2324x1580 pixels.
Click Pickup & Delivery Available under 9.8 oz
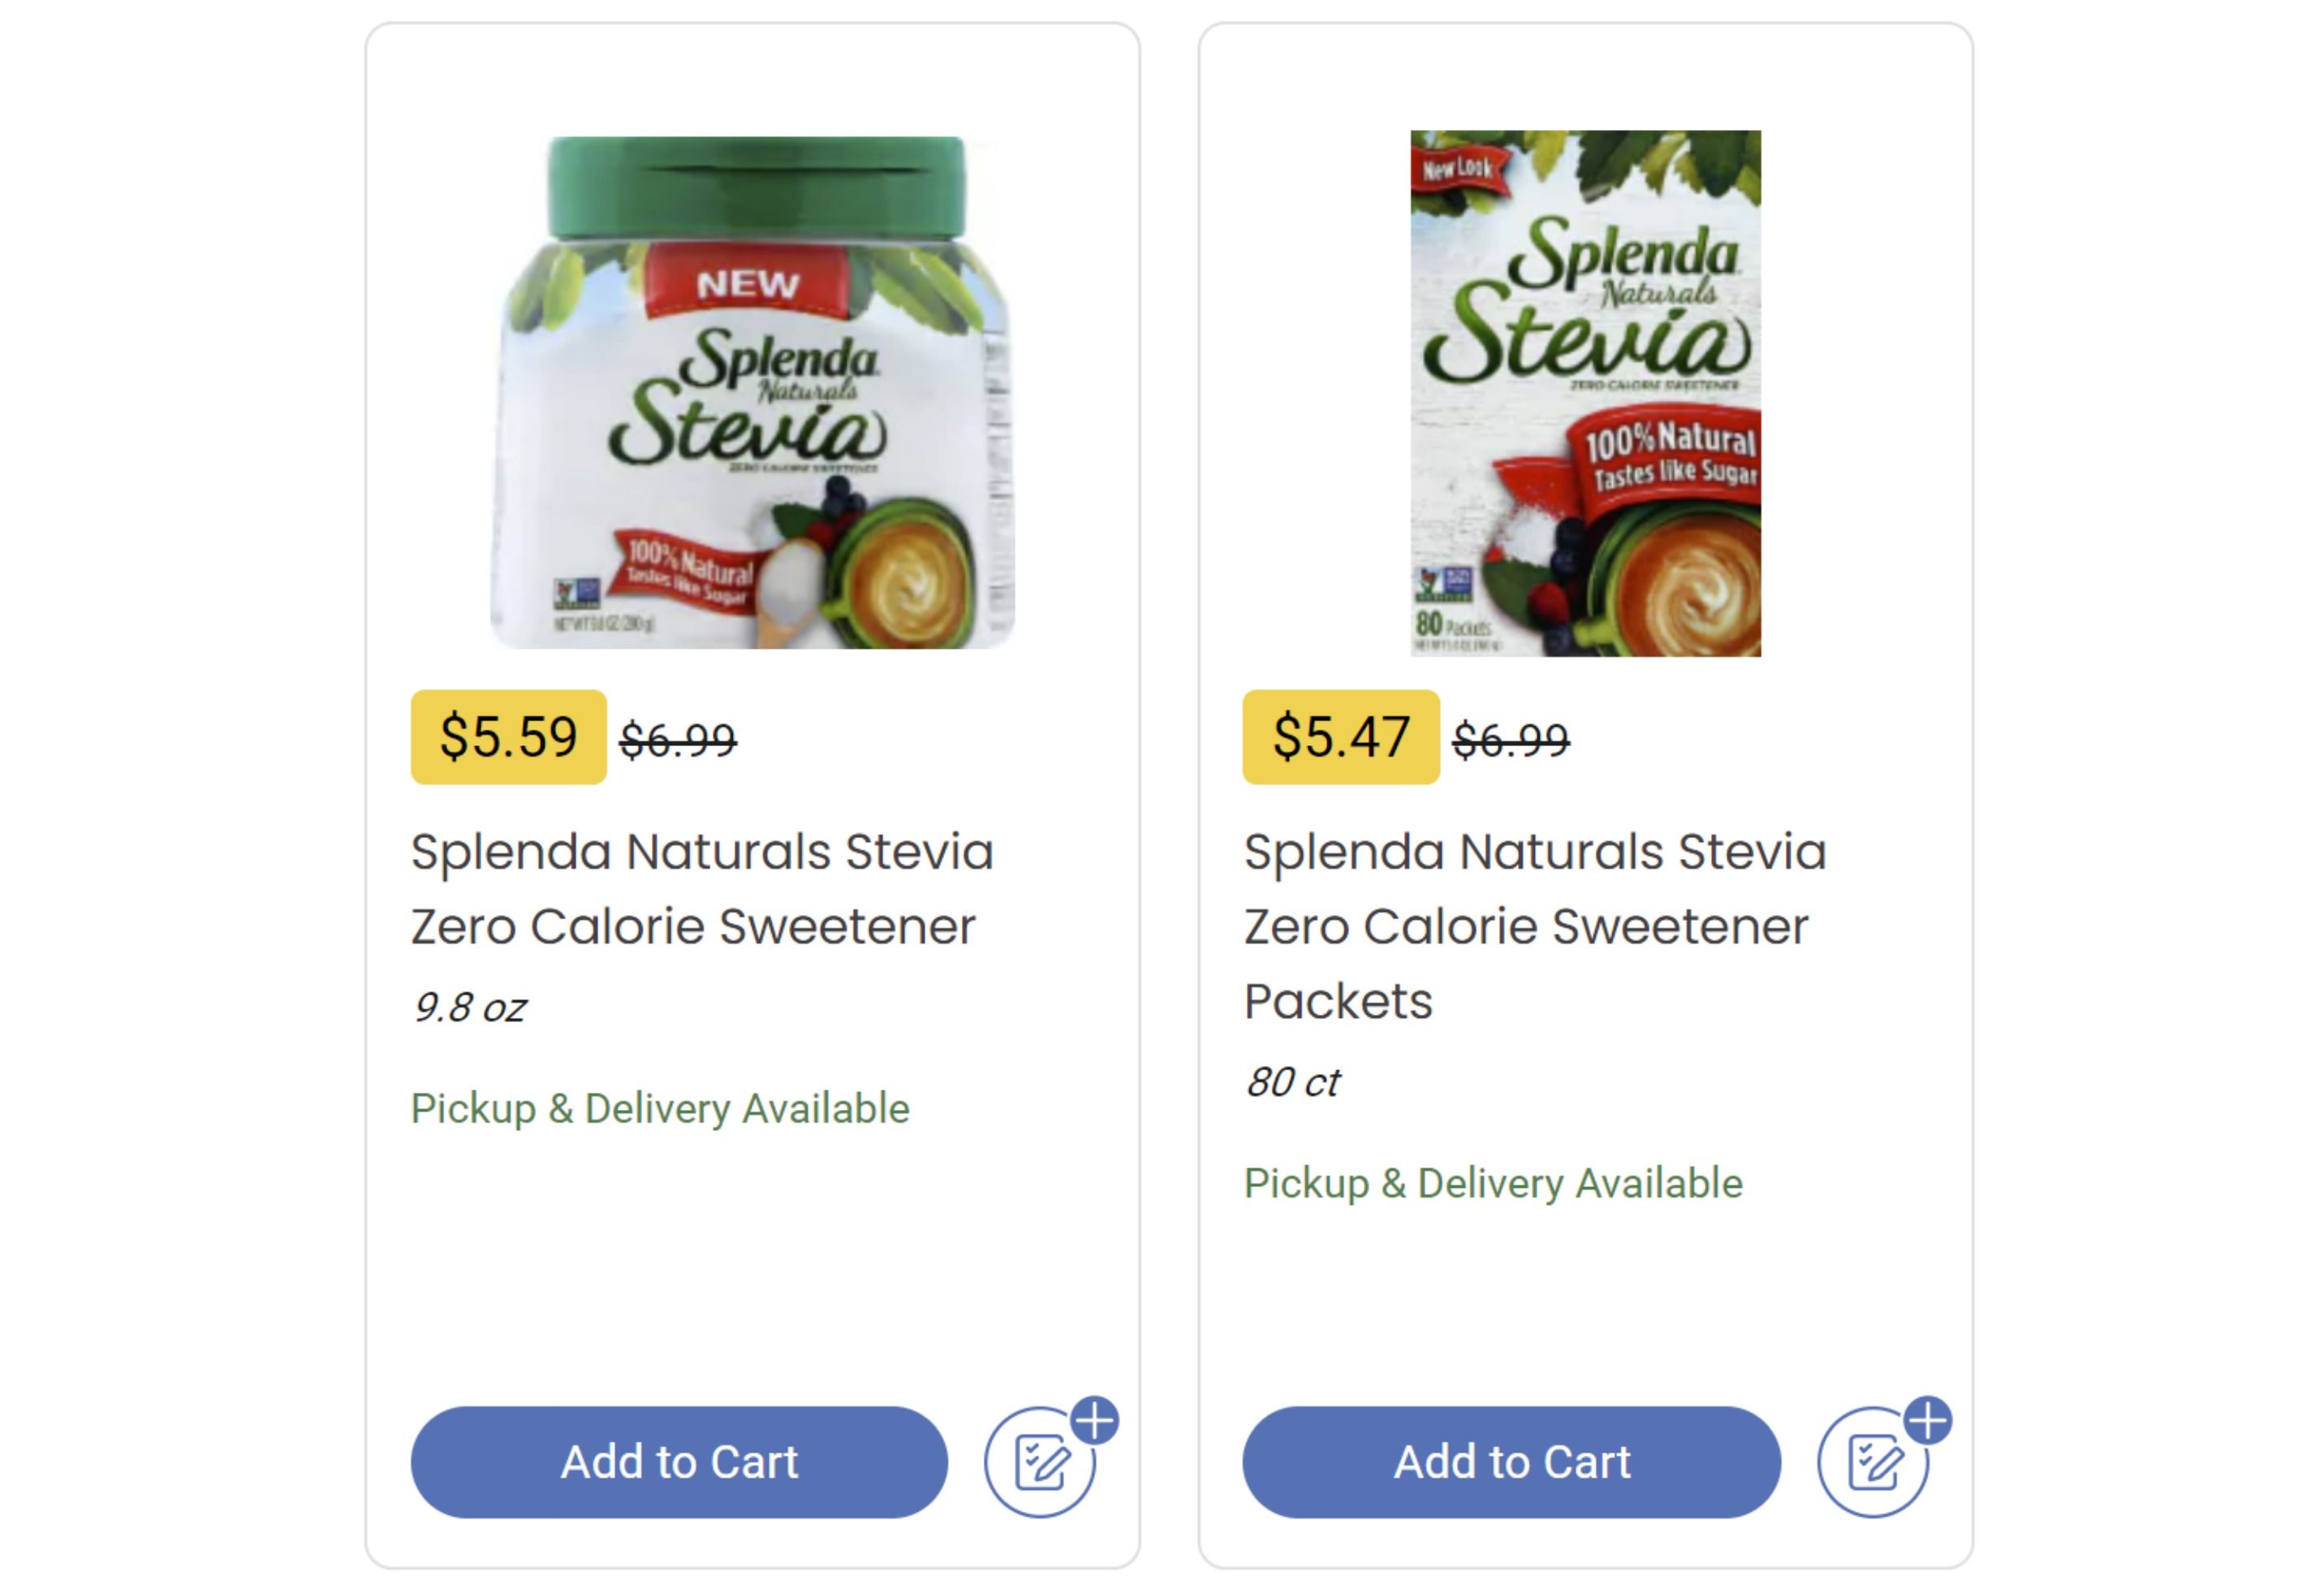pos(660,1109)
